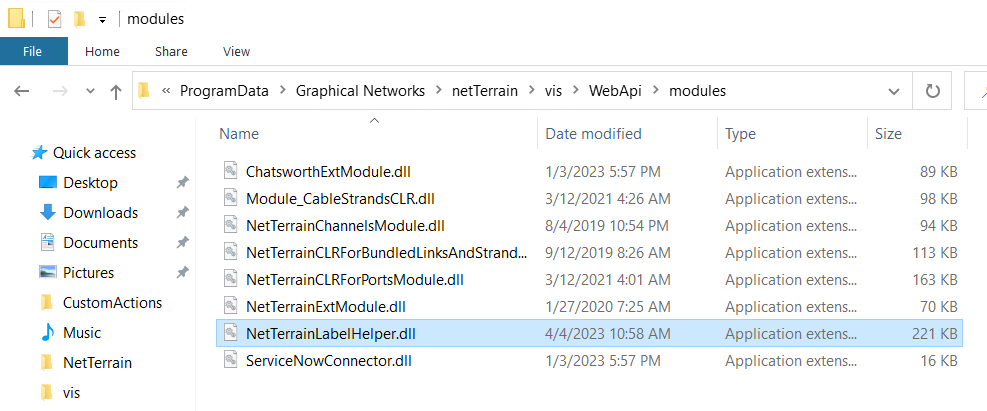
Task: Open customize quick access toolbar dropdown
Action: 102,20
